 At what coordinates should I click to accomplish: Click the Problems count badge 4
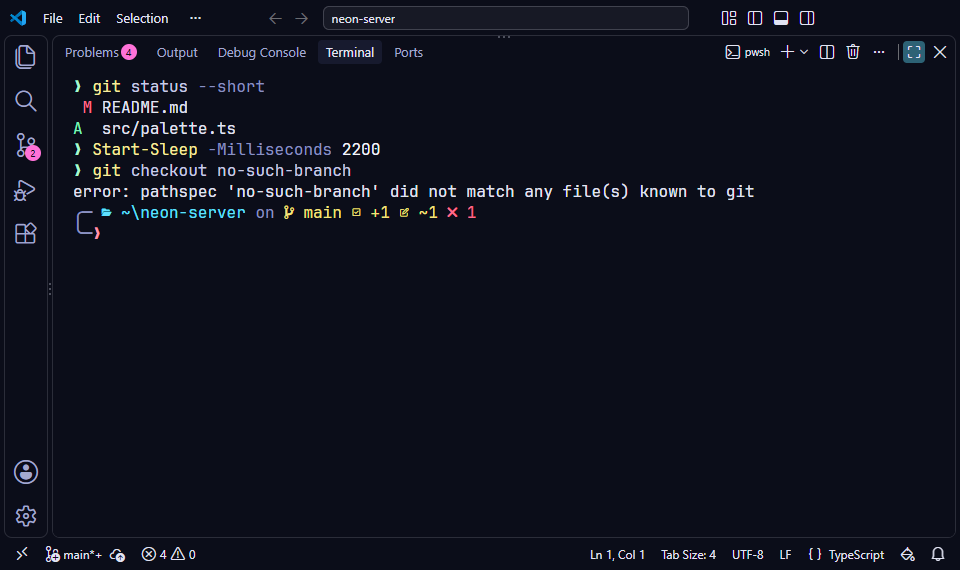coord(129,53)
